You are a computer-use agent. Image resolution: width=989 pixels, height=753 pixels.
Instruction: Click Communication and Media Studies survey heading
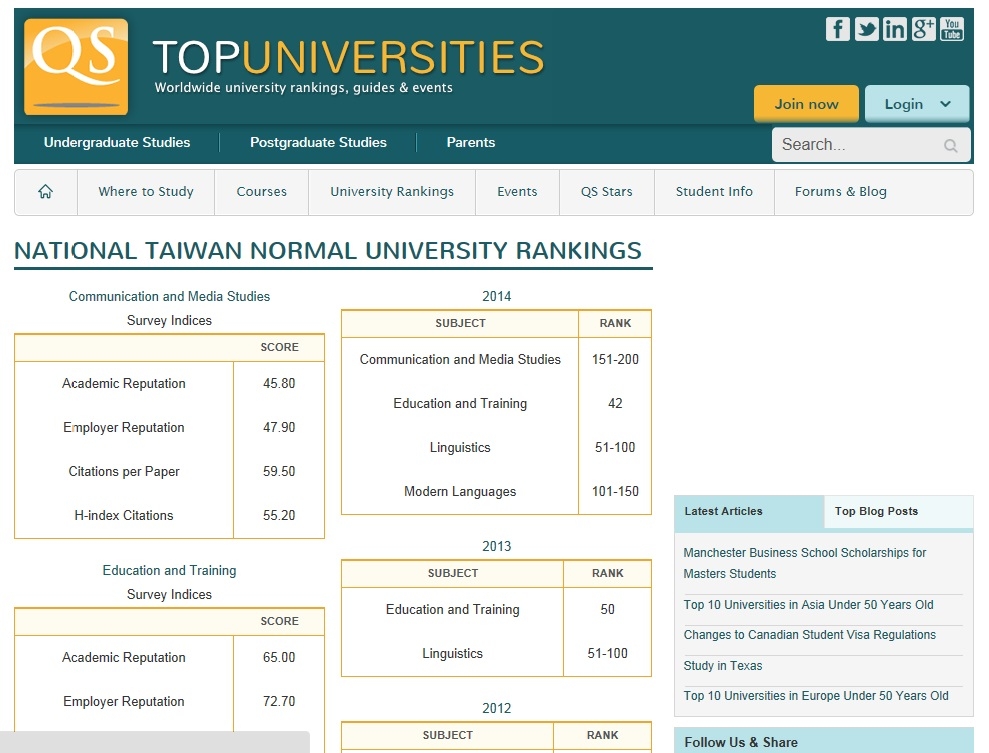[x=169, y=296]
